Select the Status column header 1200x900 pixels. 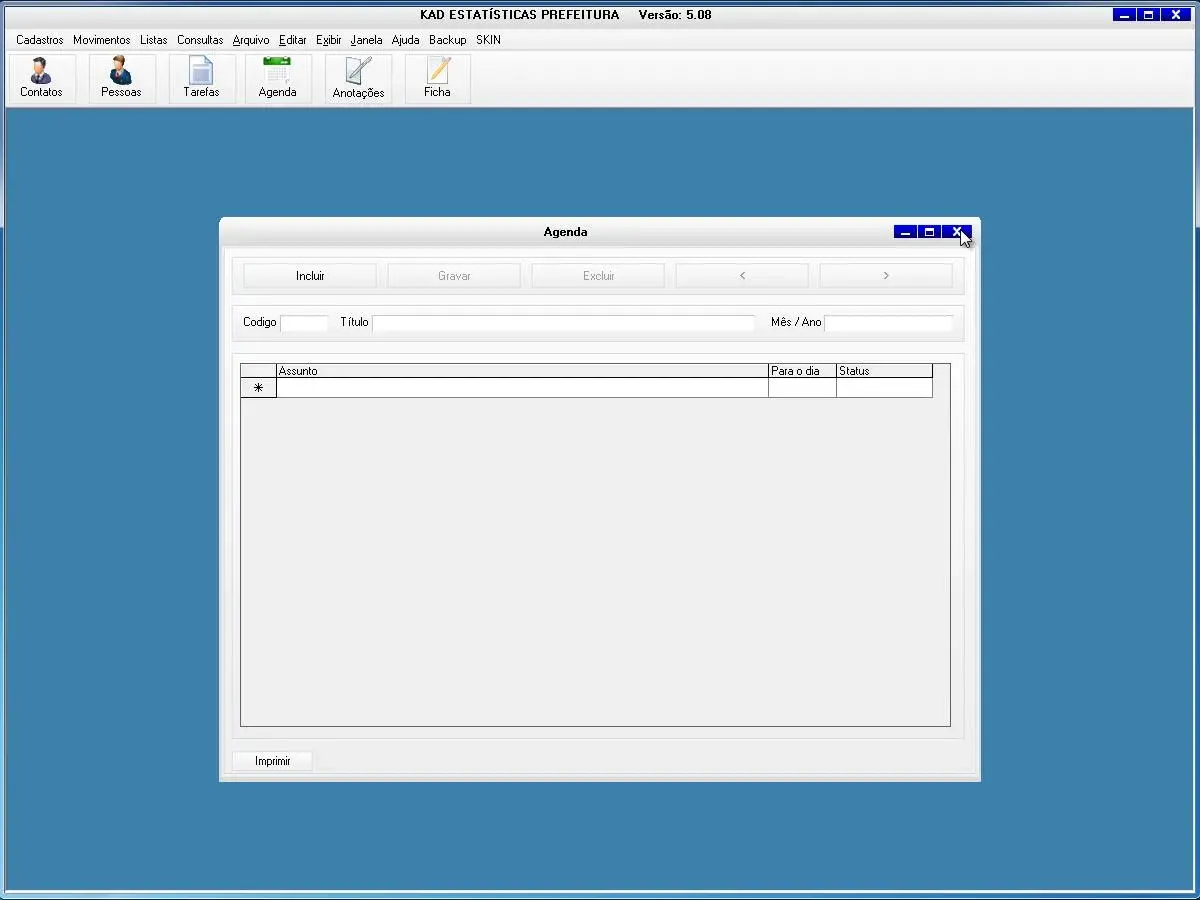click(884, 371)
